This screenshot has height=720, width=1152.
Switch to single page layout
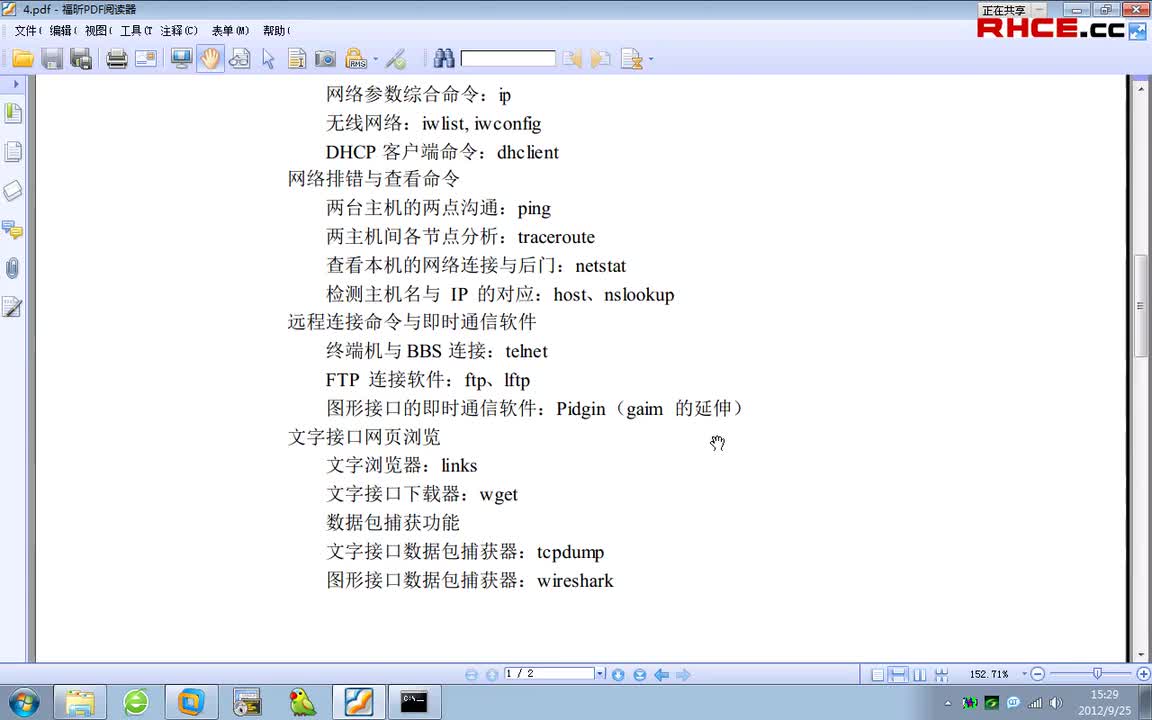click(877, 674)
